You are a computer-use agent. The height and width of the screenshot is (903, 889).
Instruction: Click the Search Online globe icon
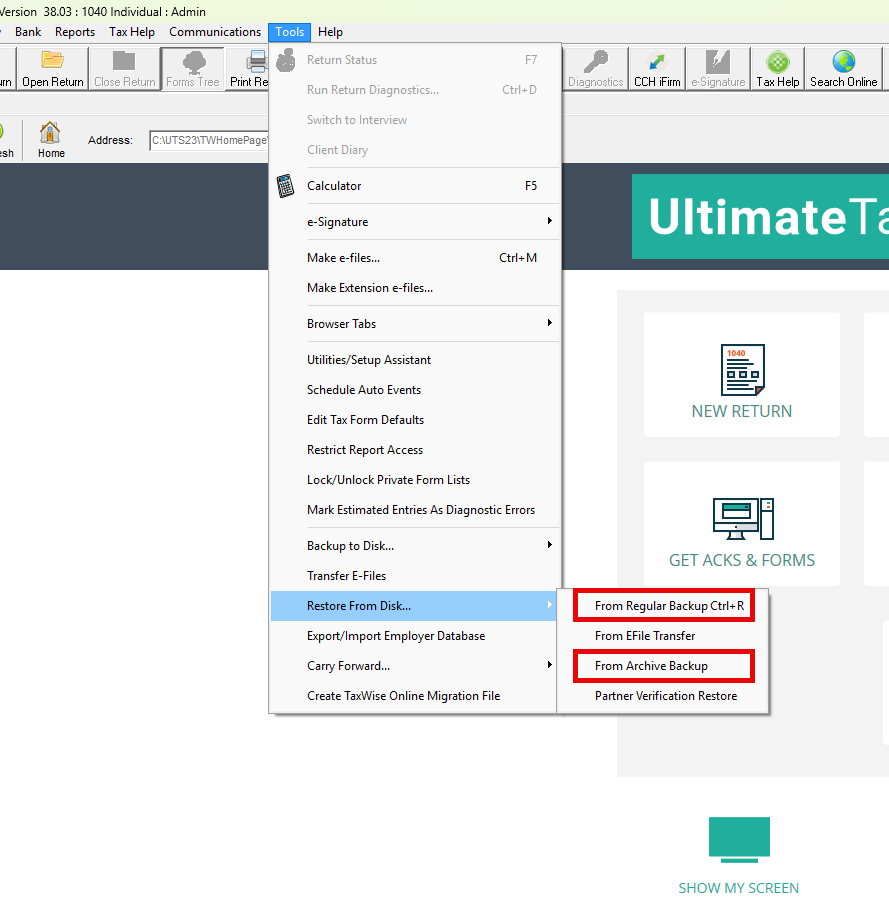point(844,61)
